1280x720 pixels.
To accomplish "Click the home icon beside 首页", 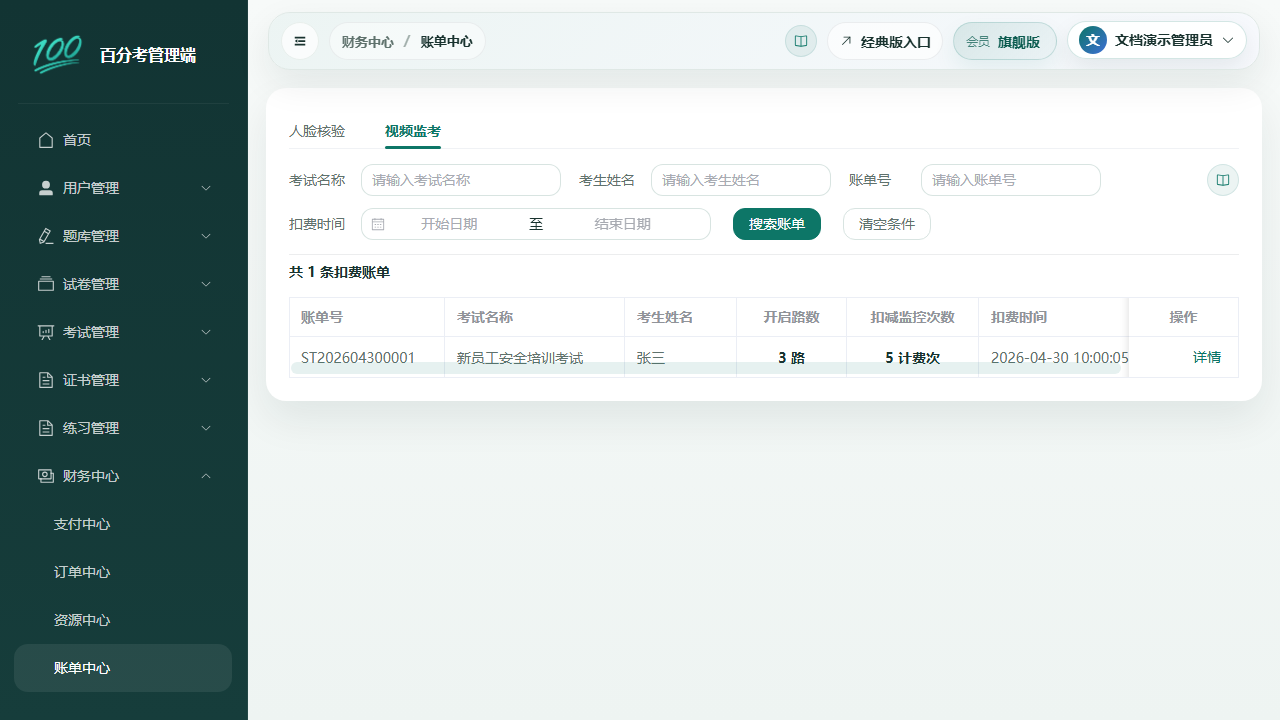I will (45, 140).
